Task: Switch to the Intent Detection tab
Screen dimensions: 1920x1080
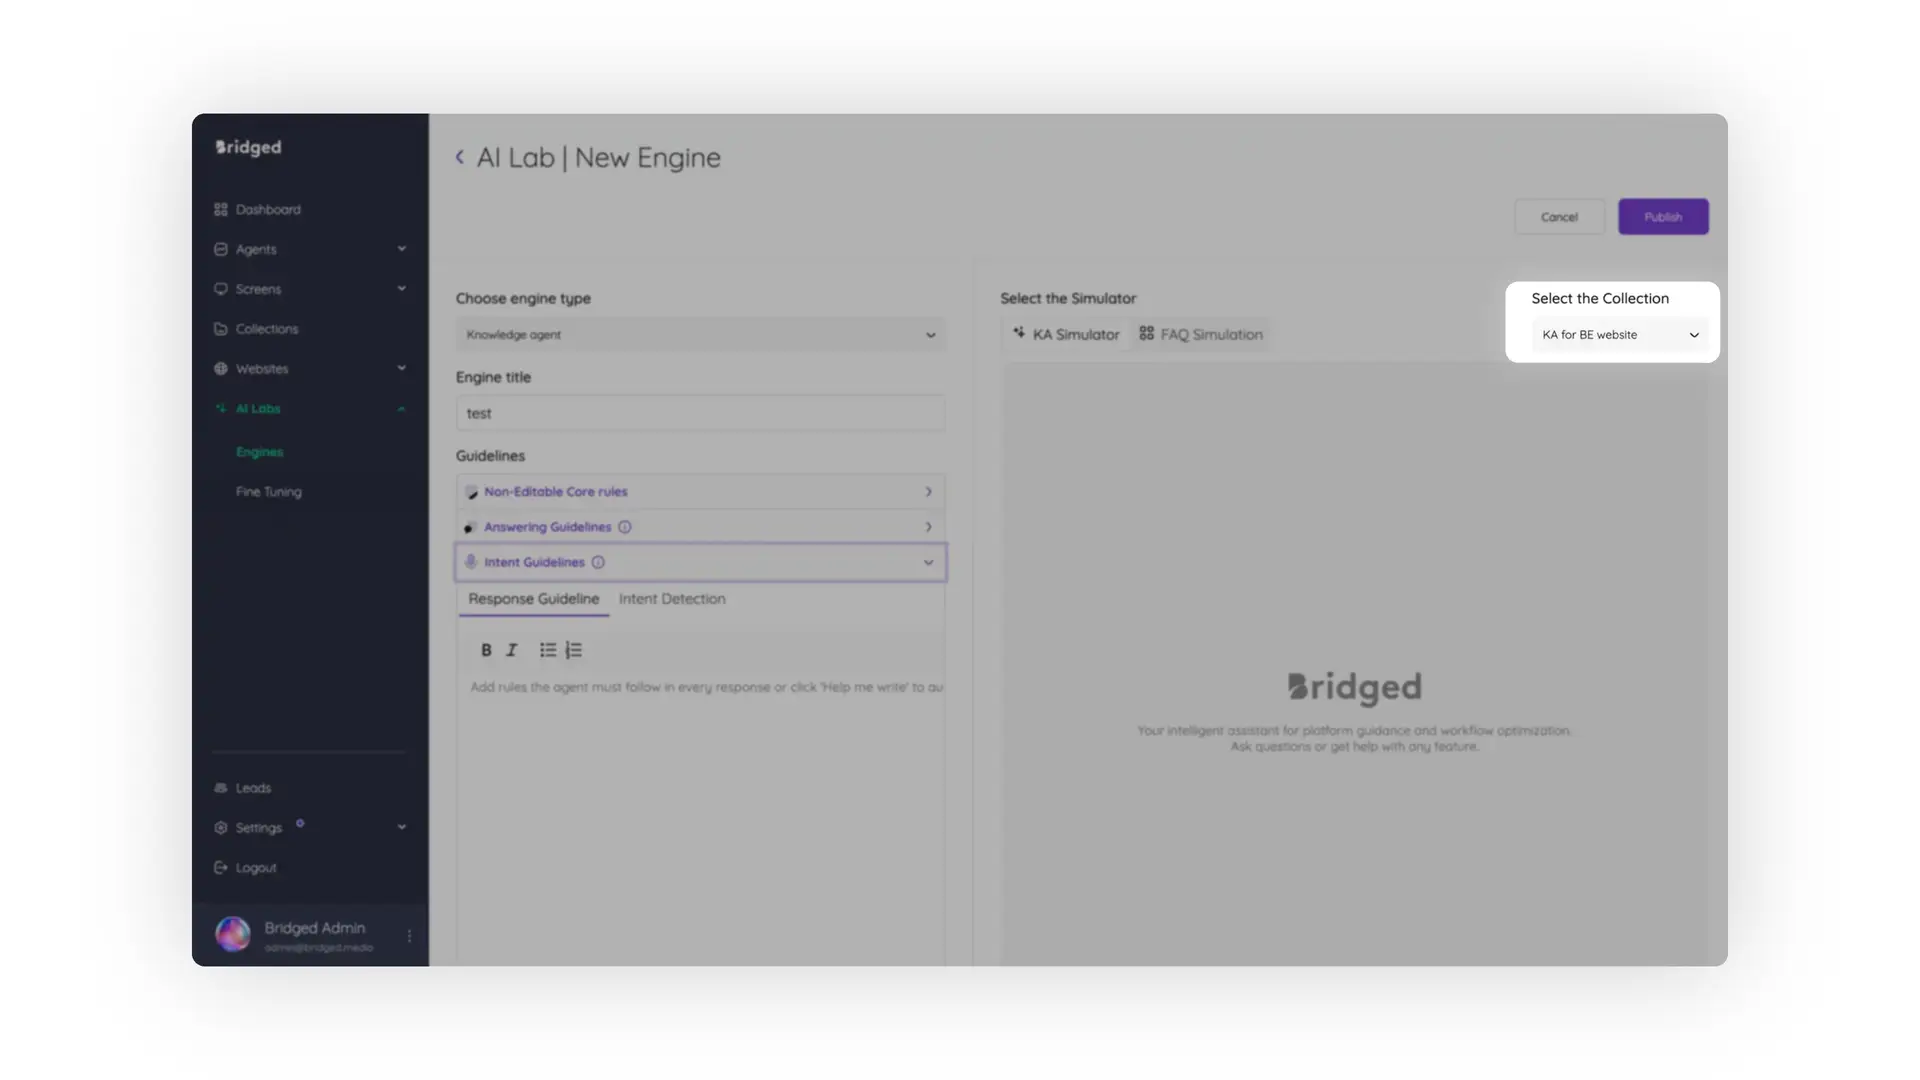Action: click(672, 599)
